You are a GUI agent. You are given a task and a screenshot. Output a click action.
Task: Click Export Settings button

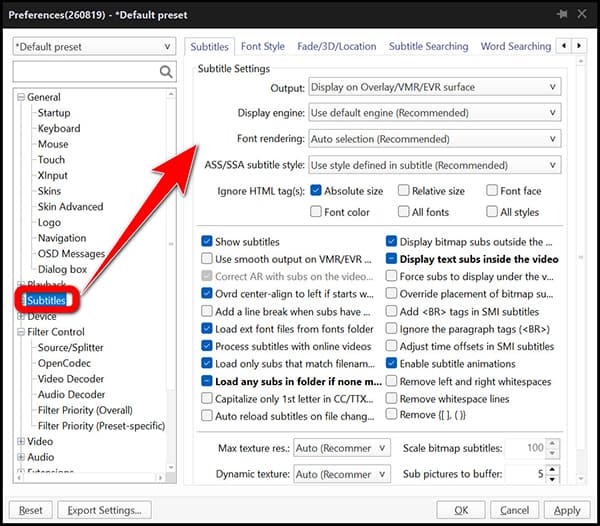[104, 510]
